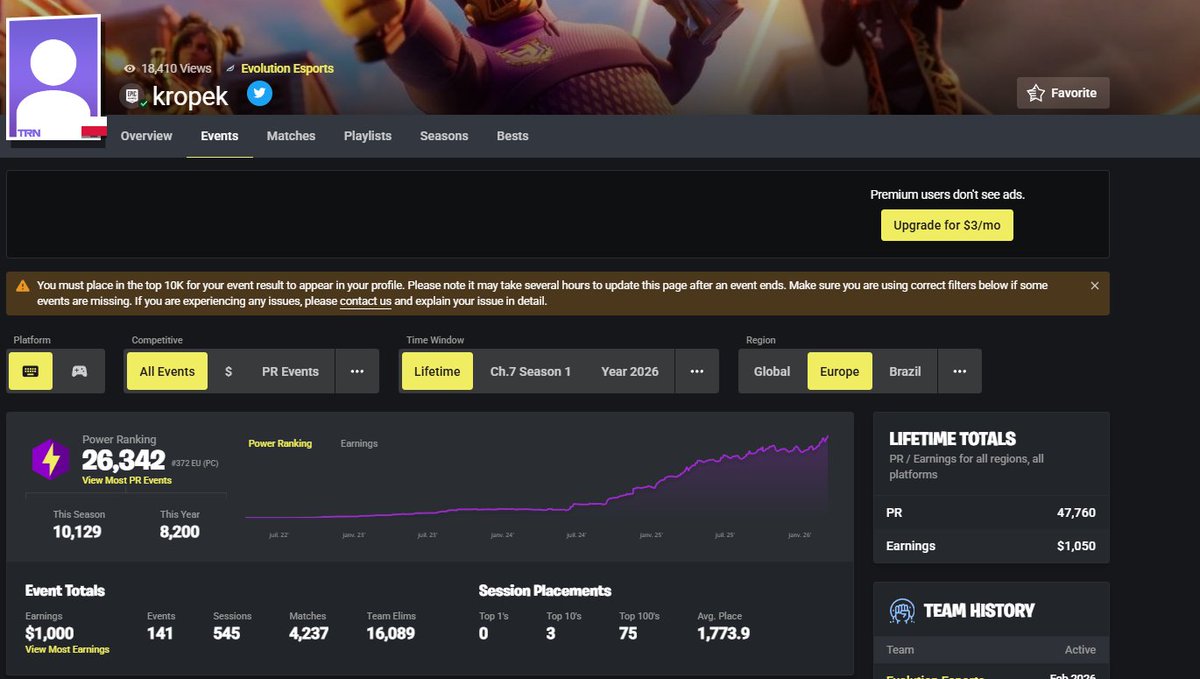The width and height of the screenshot is (1200, 679).
Task: Open kropek's Twitter profile icon
Action: (x=260, y=94)
